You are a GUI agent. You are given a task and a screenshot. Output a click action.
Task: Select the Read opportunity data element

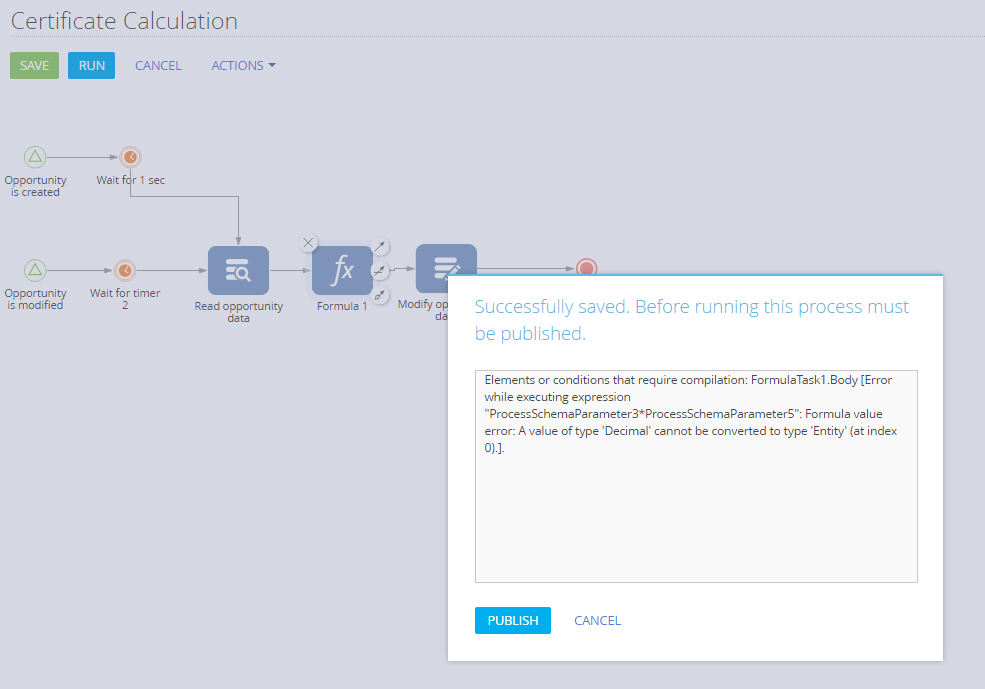coord(238,271)
